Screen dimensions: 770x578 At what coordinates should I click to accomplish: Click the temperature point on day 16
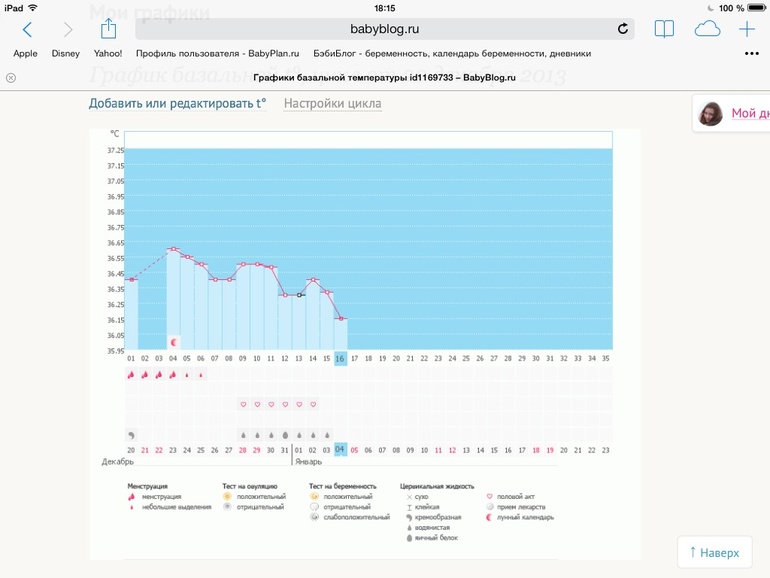[x=341, y=319]
